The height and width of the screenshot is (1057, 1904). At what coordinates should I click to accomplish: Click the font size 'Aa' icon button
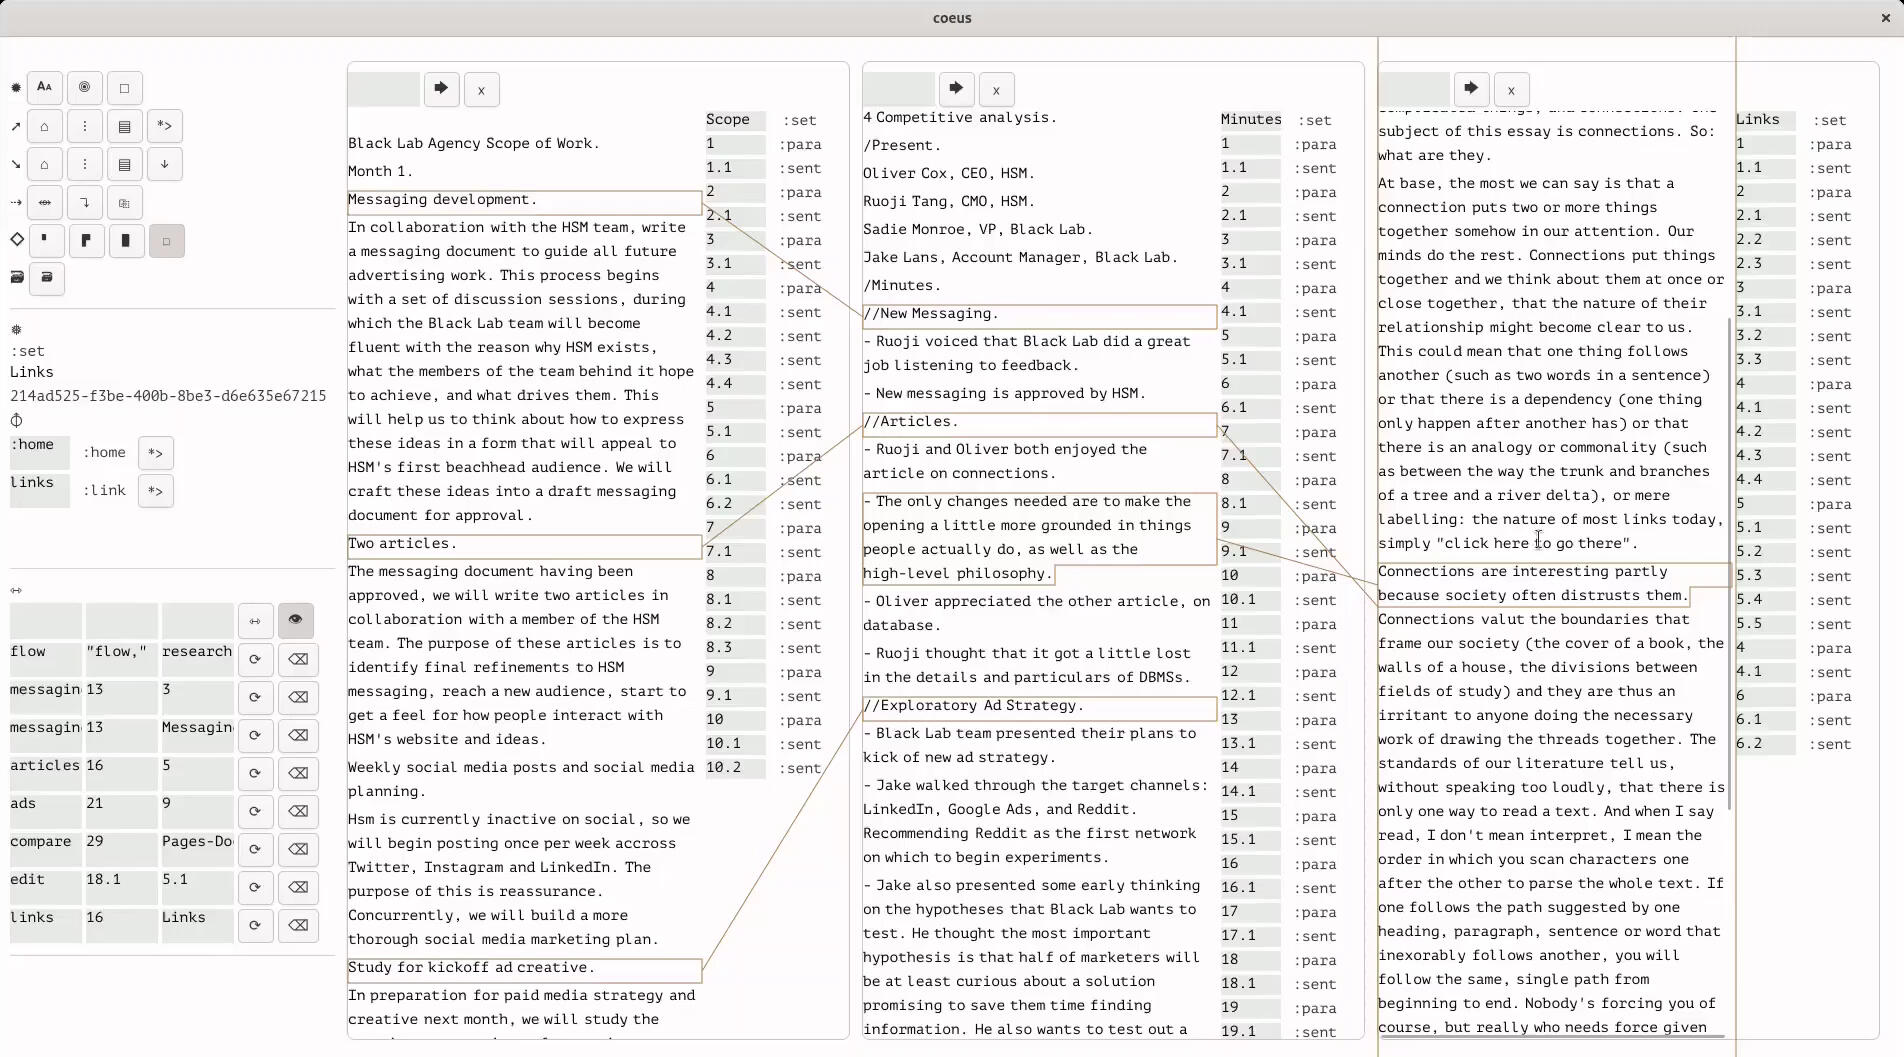coord(45,88)
